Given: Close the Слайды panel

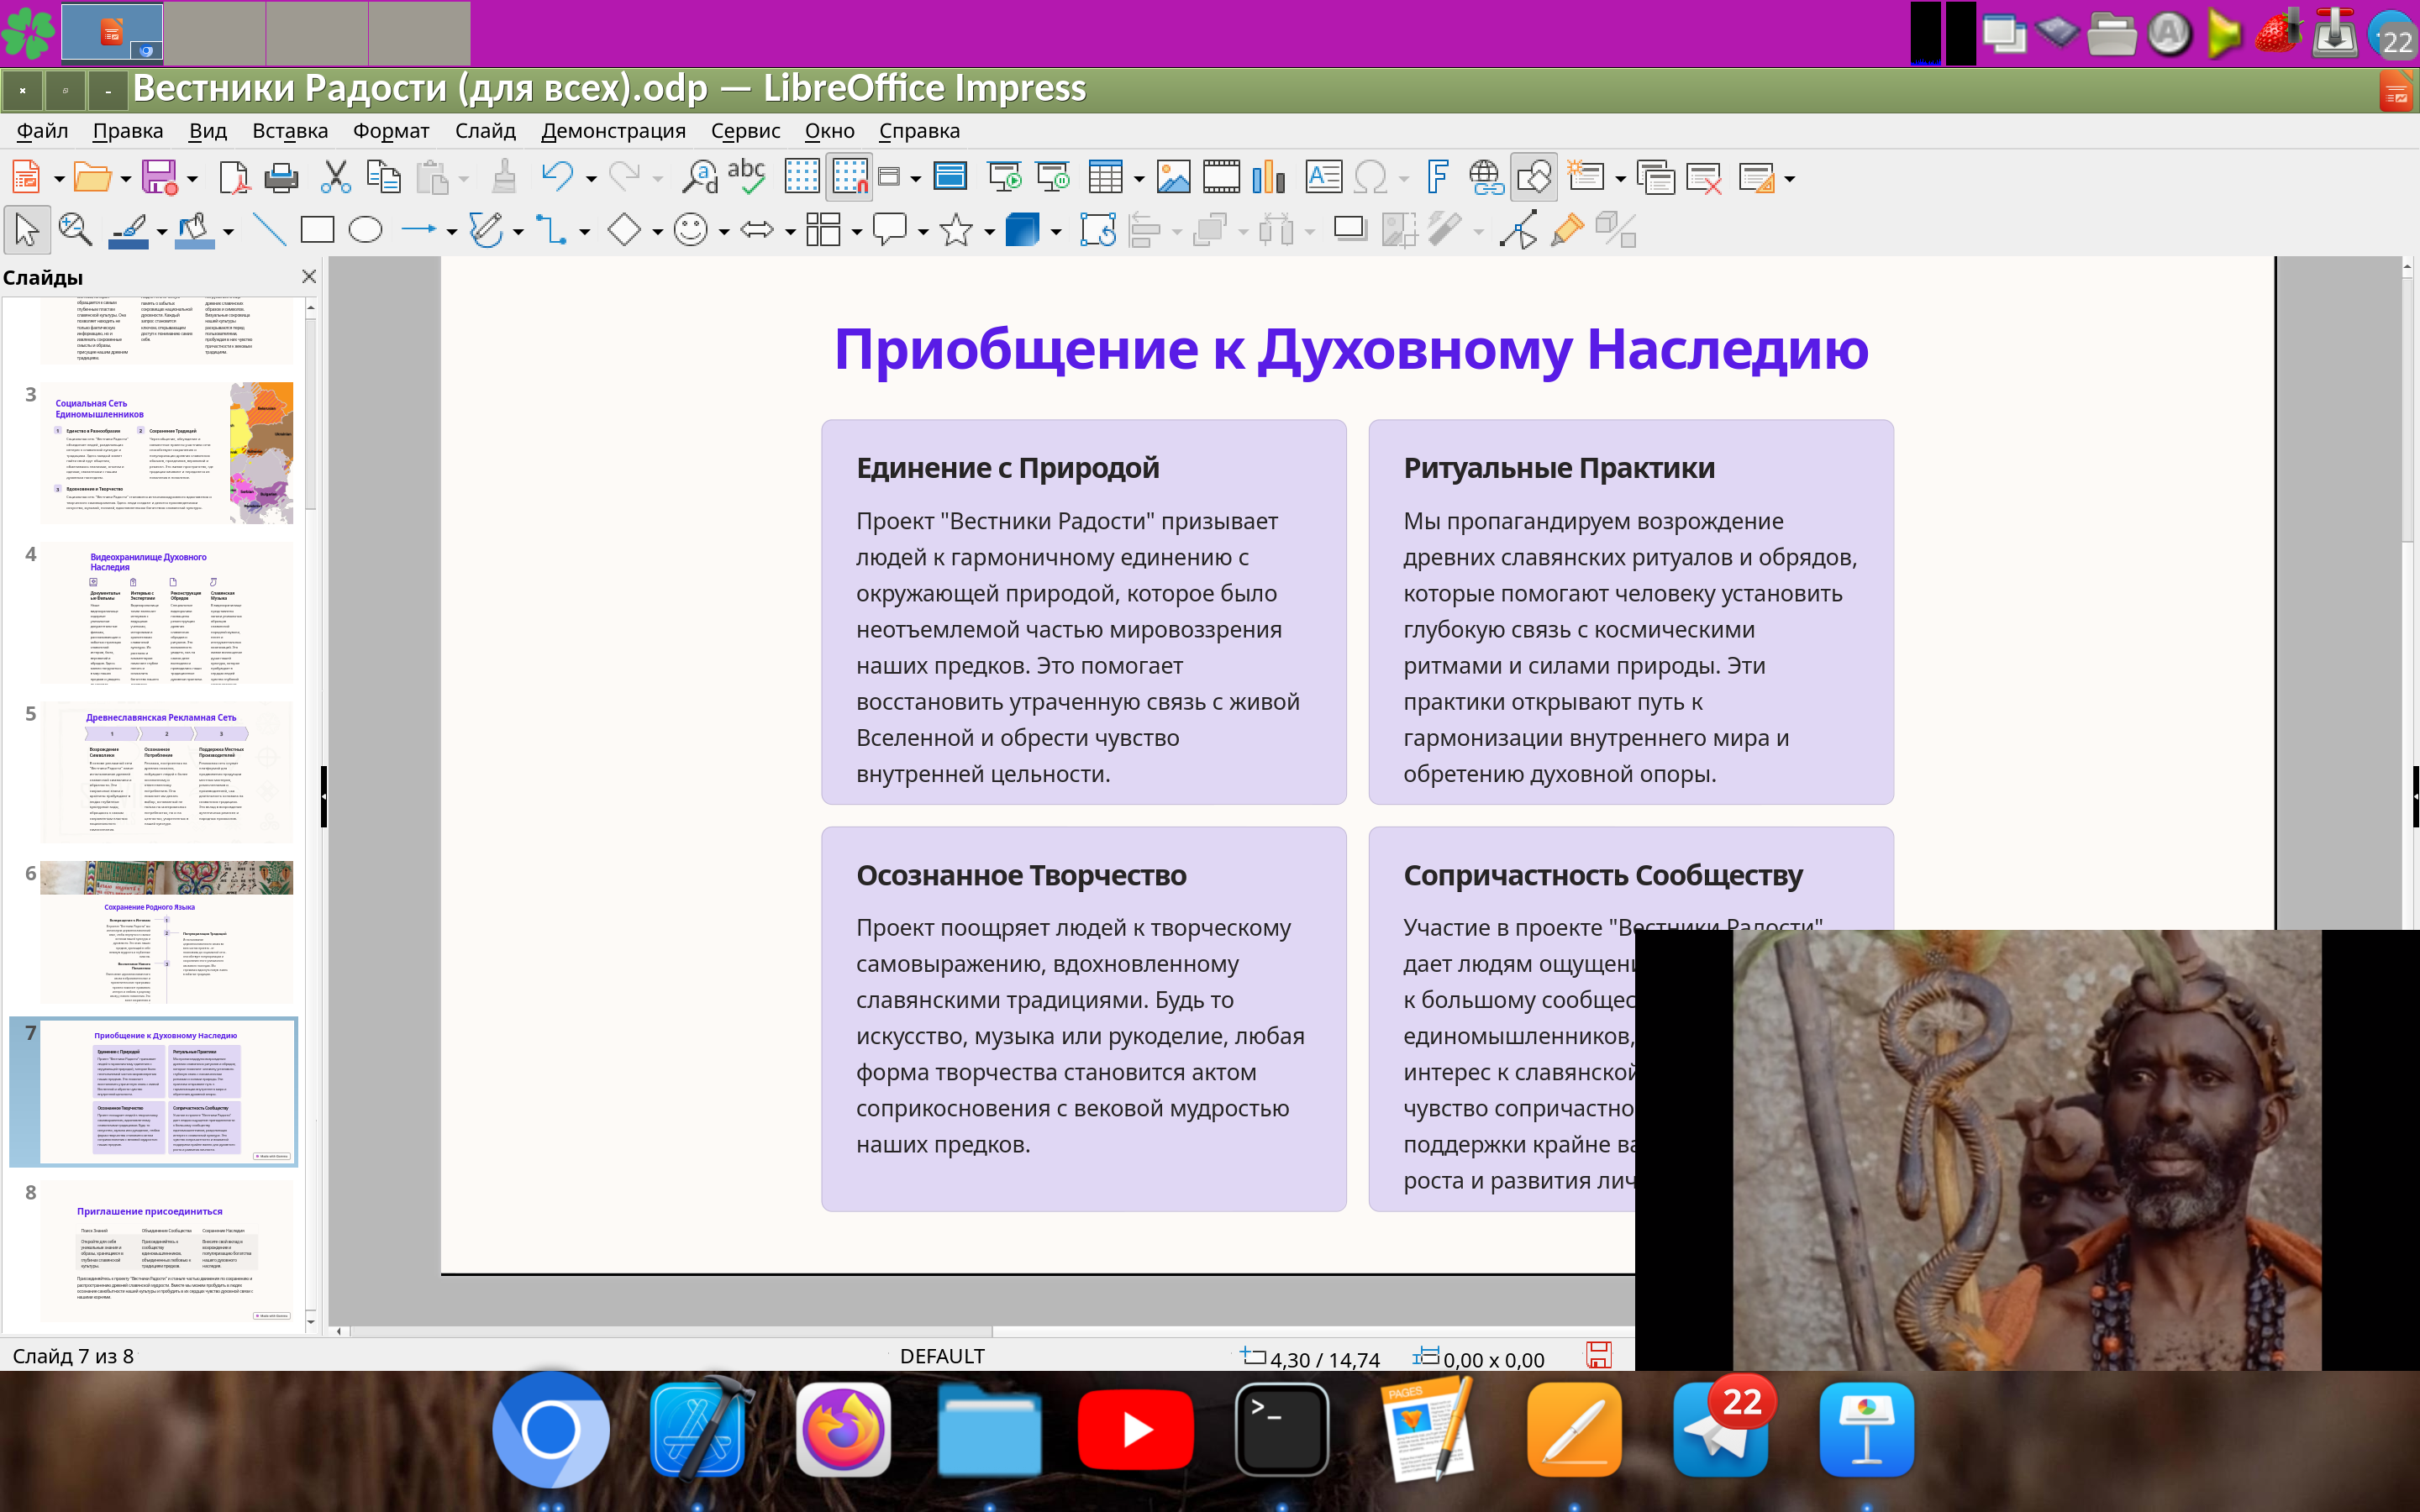Looking at the screenshot, I should (x=309, y=277).
